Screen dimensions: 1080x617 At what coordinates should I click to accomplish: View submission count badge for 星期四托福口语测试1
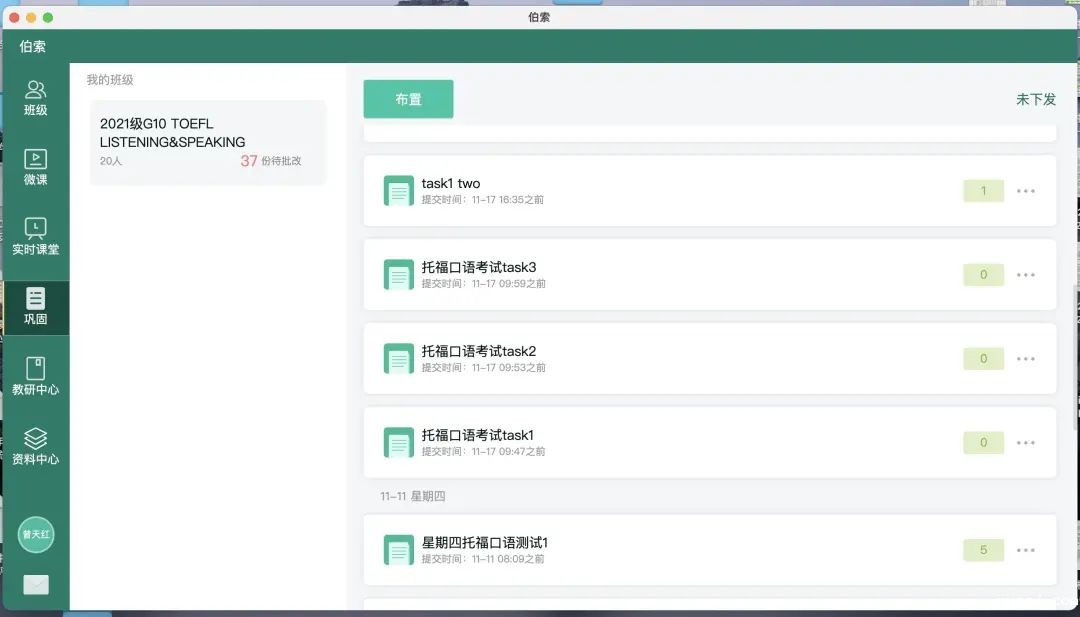pos(983,550)
